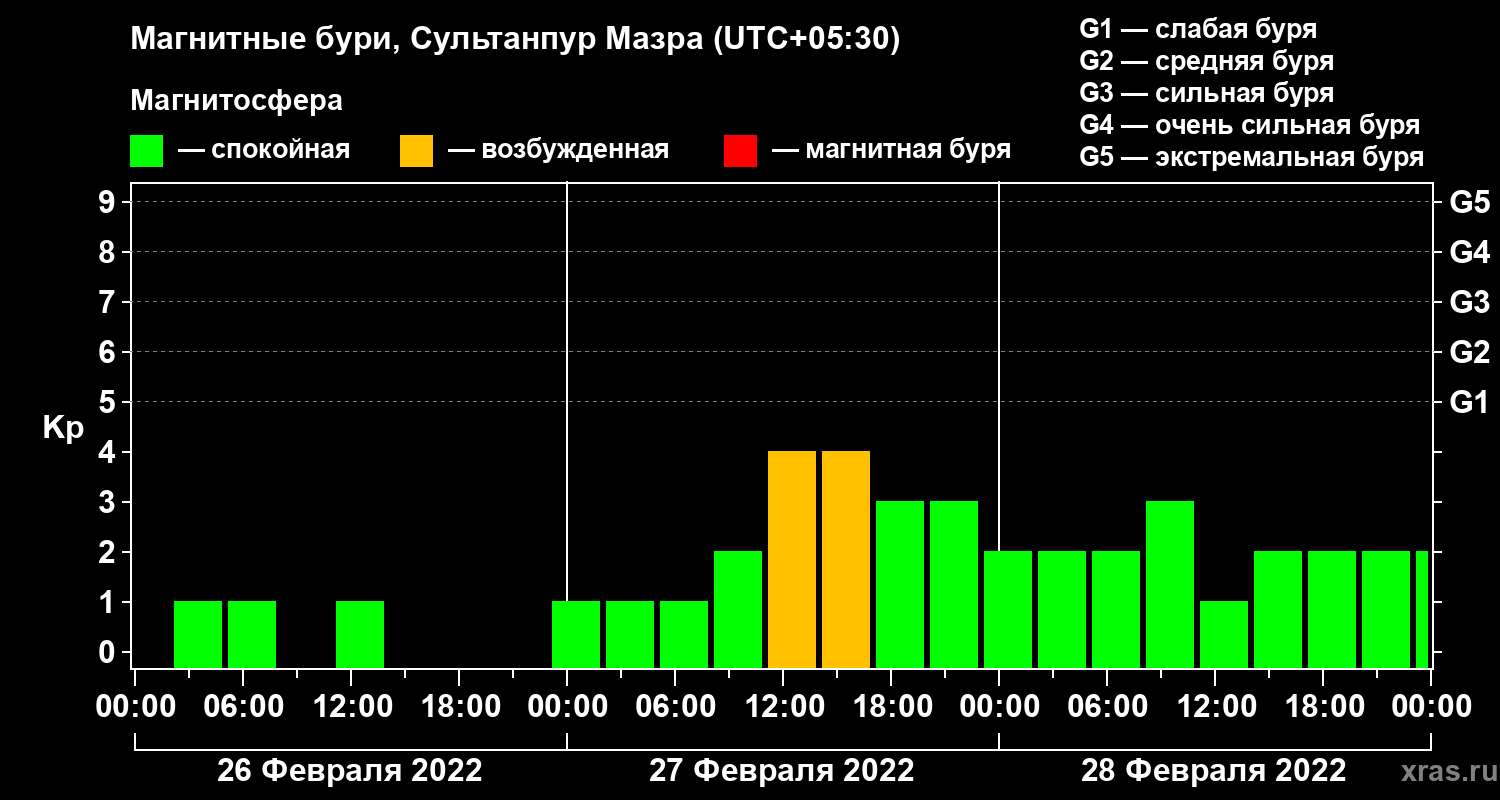Viewport: 1500px width, 800px height.
Task: Select the 'G1 — слабая буря' legend line
Action: [1198, 28]
